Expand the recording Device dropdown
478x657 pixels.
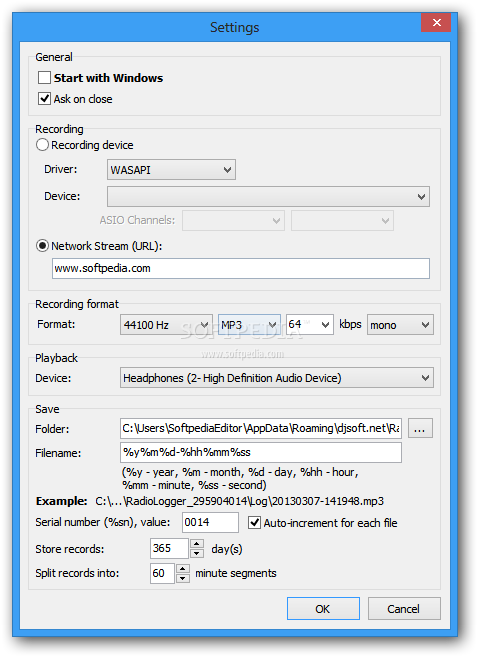[x=268, y=197]
